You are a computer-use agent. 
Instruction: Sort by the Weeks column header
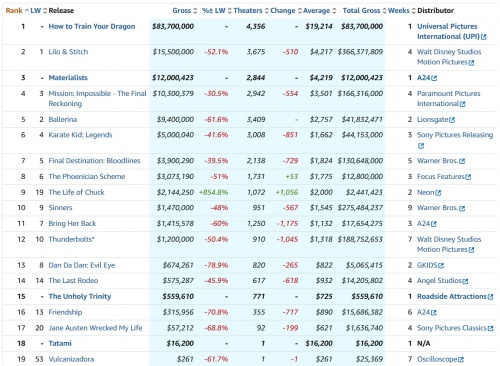click(399, 11)
